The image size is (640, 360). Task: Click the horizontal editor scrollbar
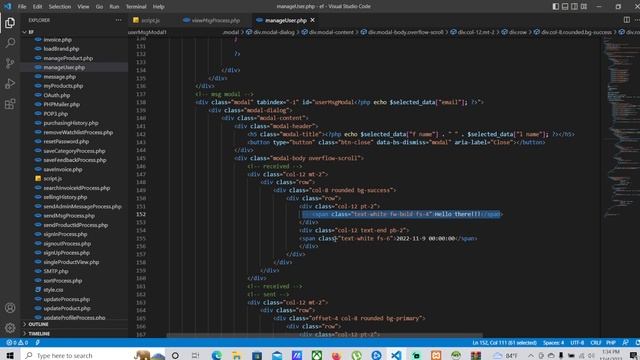point(324,336)
